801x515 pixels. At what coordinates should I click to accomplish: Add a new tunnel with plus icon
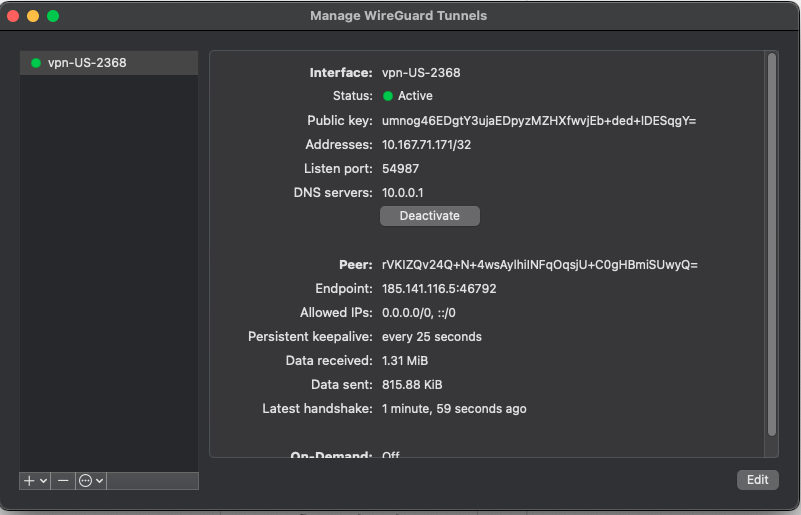(x=29, y=481)
